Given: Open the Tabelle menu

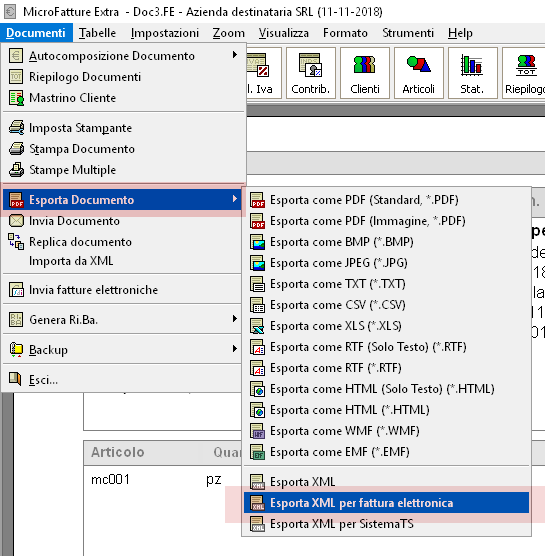Looking at the screenshot, I should 97,33.
